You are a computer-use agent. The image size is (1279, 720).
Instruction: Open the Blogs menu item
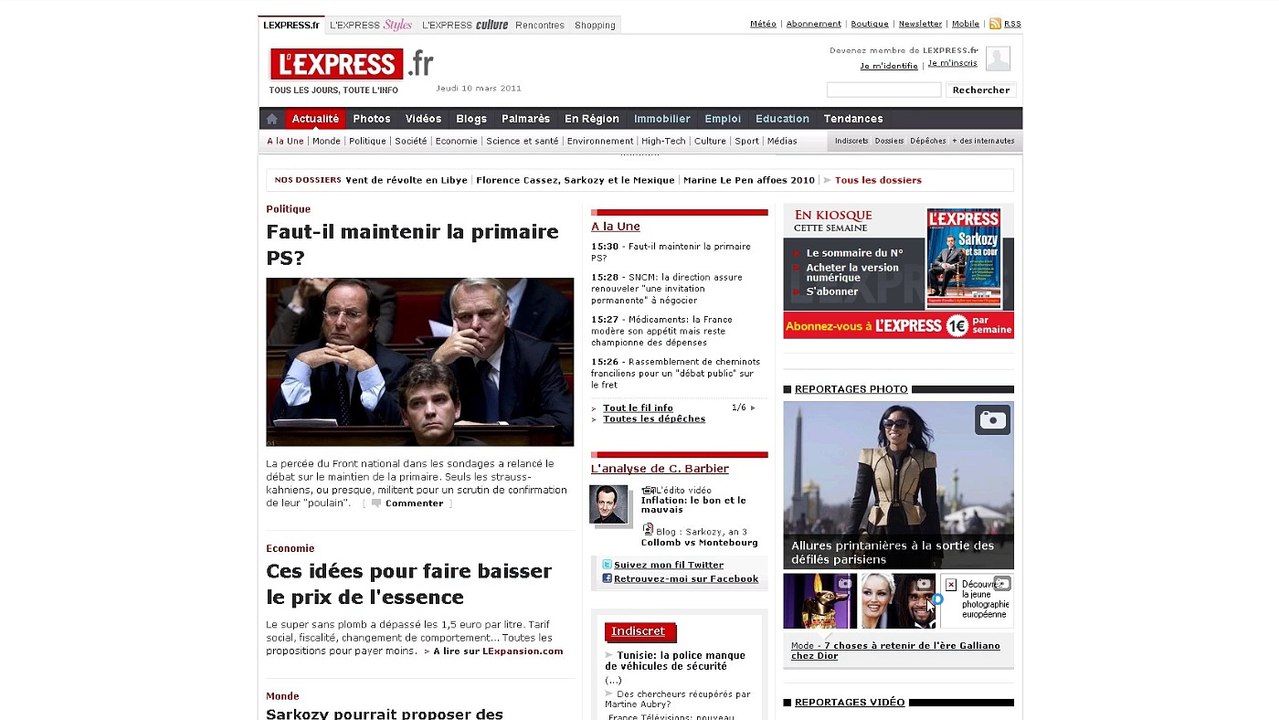(471, 119)
